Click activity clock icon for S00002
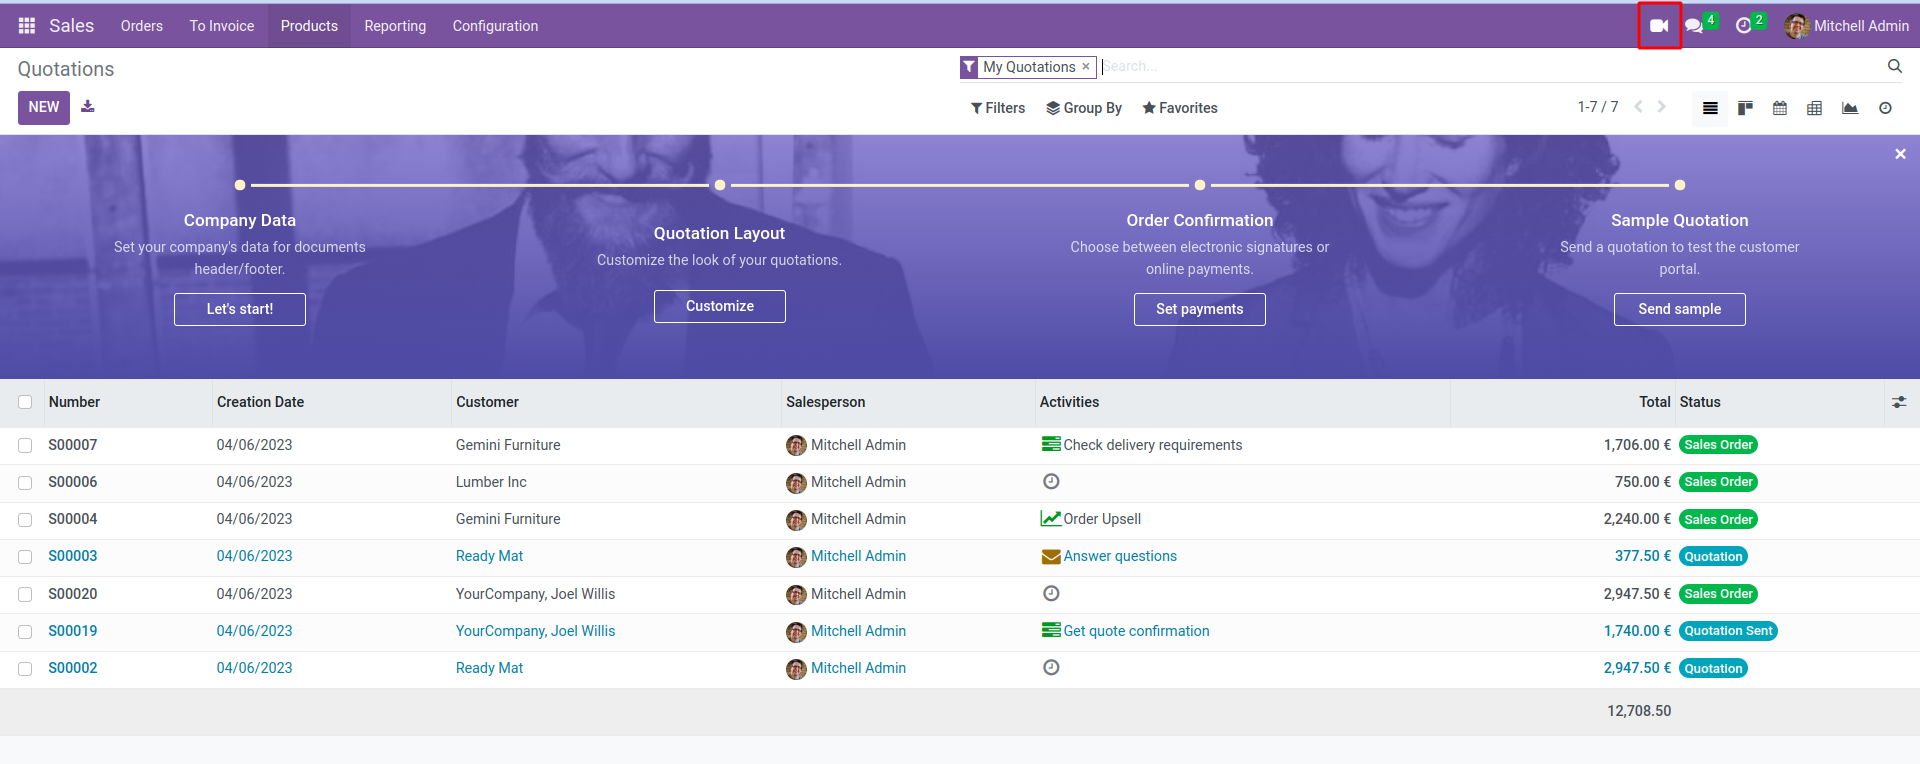 tap(1051, 668)
